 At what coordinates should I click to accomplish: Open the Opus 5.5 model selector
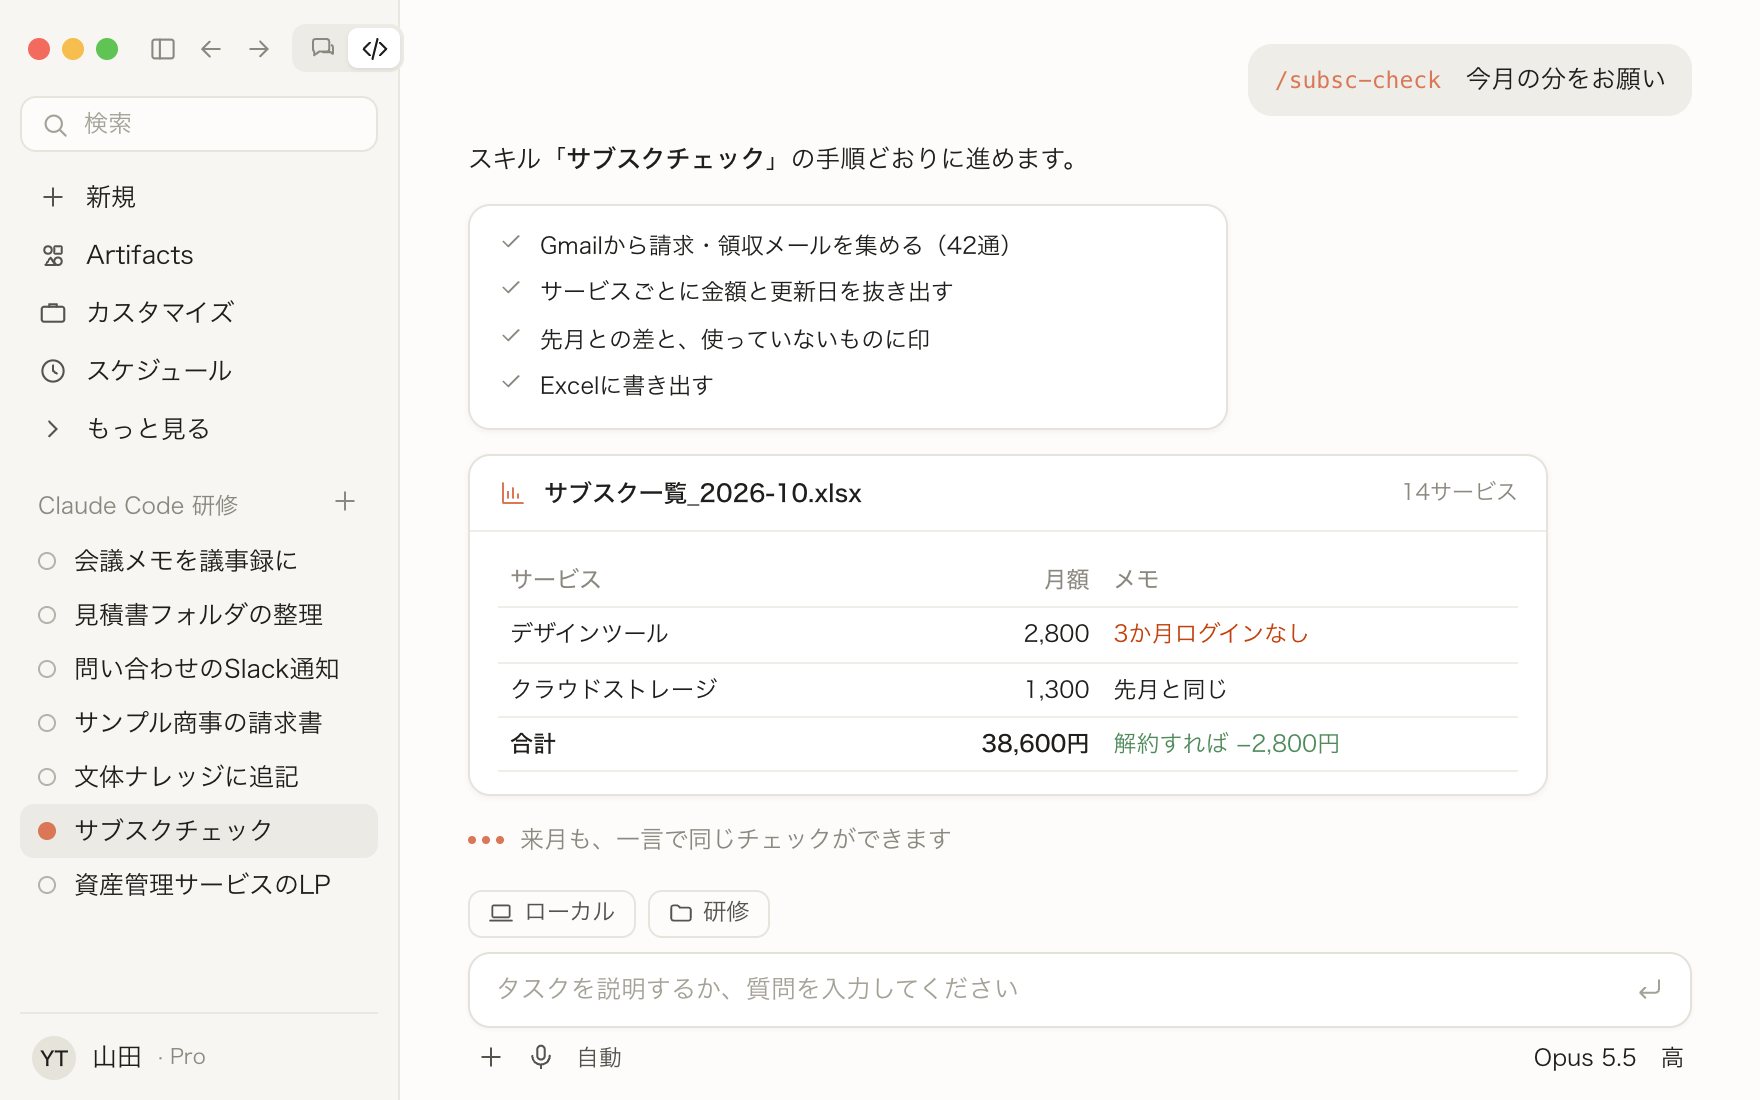(1585, 1058)
